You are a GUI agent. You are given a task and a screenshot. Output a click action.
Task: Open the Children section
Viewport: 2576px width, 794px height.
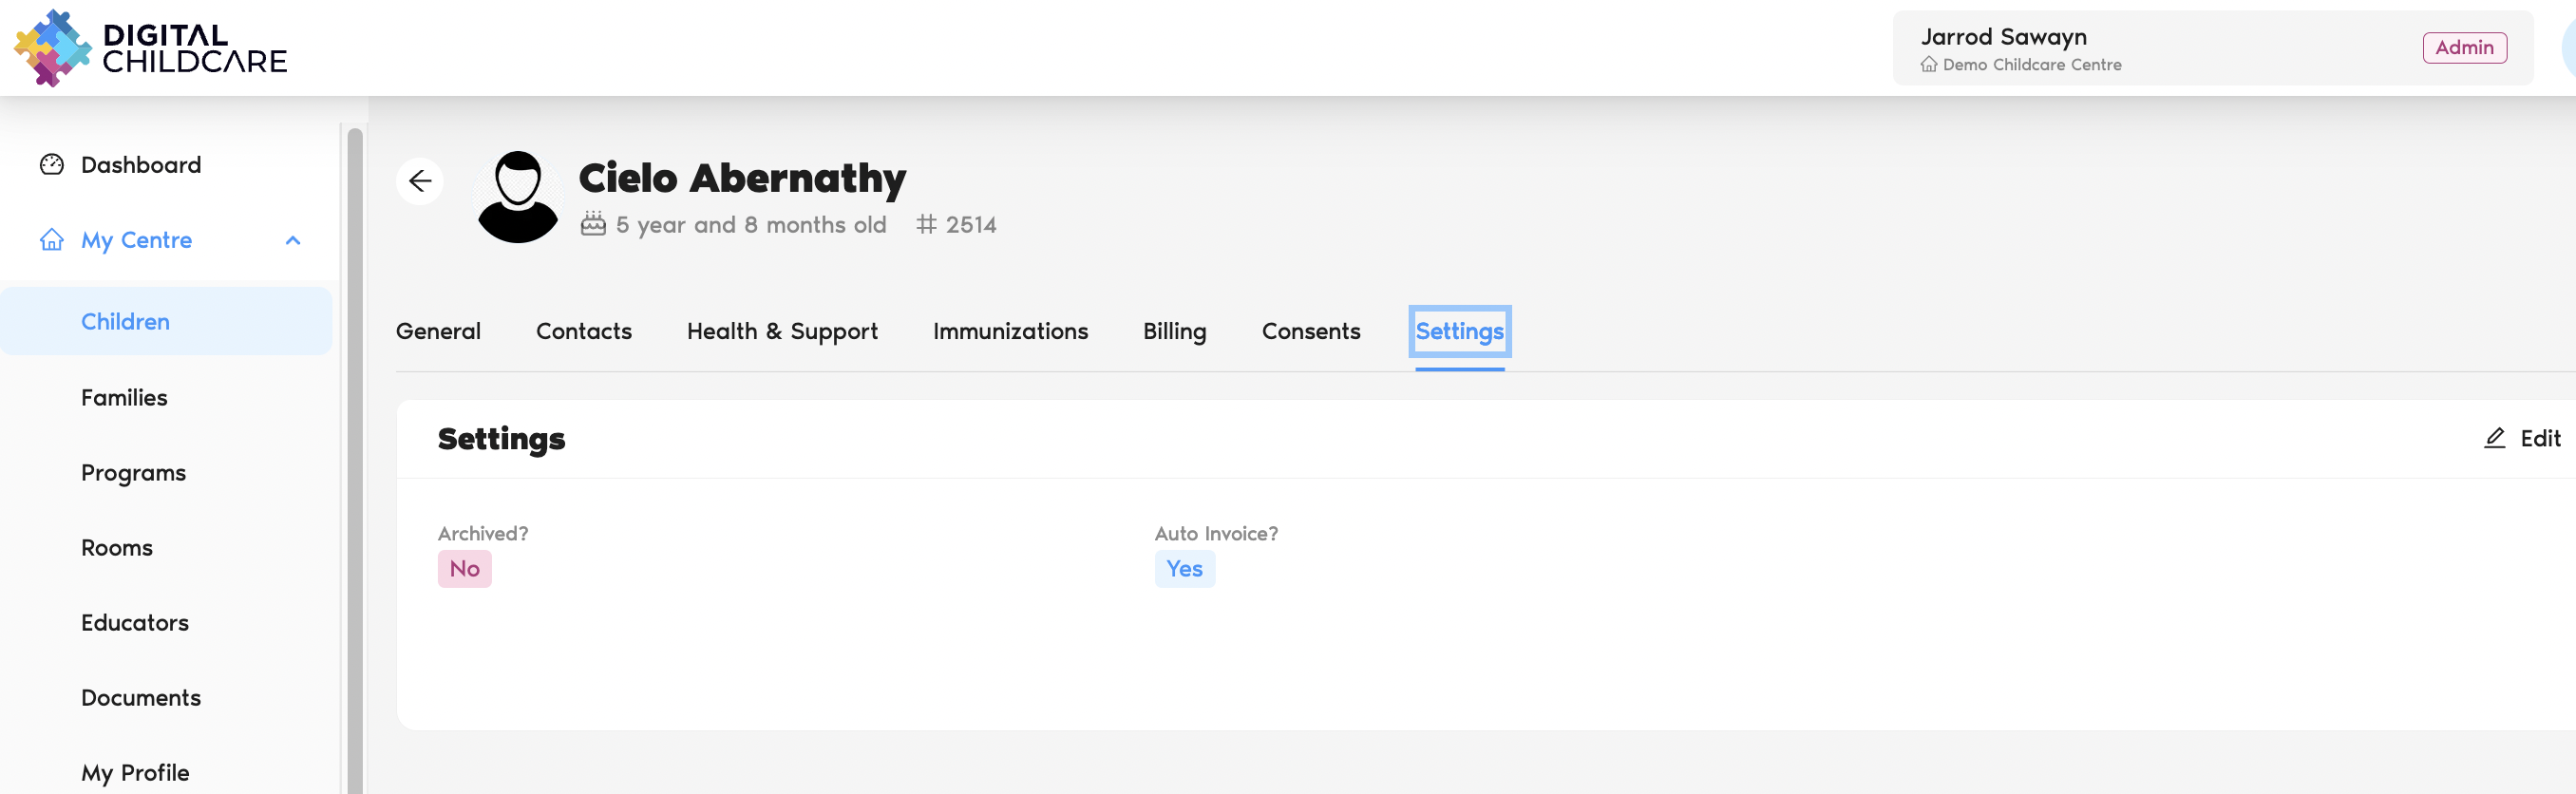(166, 321)
